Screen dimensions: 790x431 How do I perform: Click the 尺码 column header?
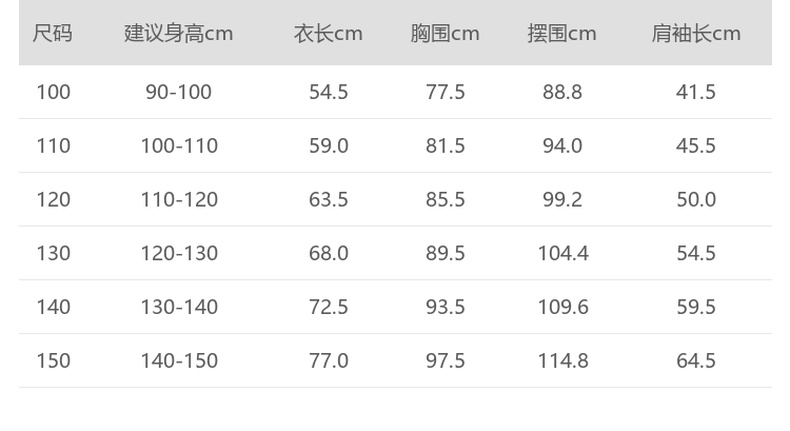click(53, 33)
